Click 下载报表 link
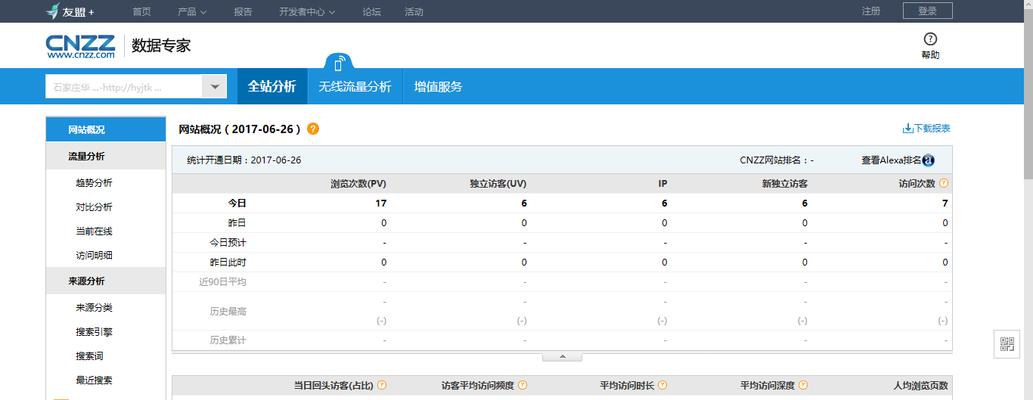The height and width of the screenshot is (400, 1033). 932,129
